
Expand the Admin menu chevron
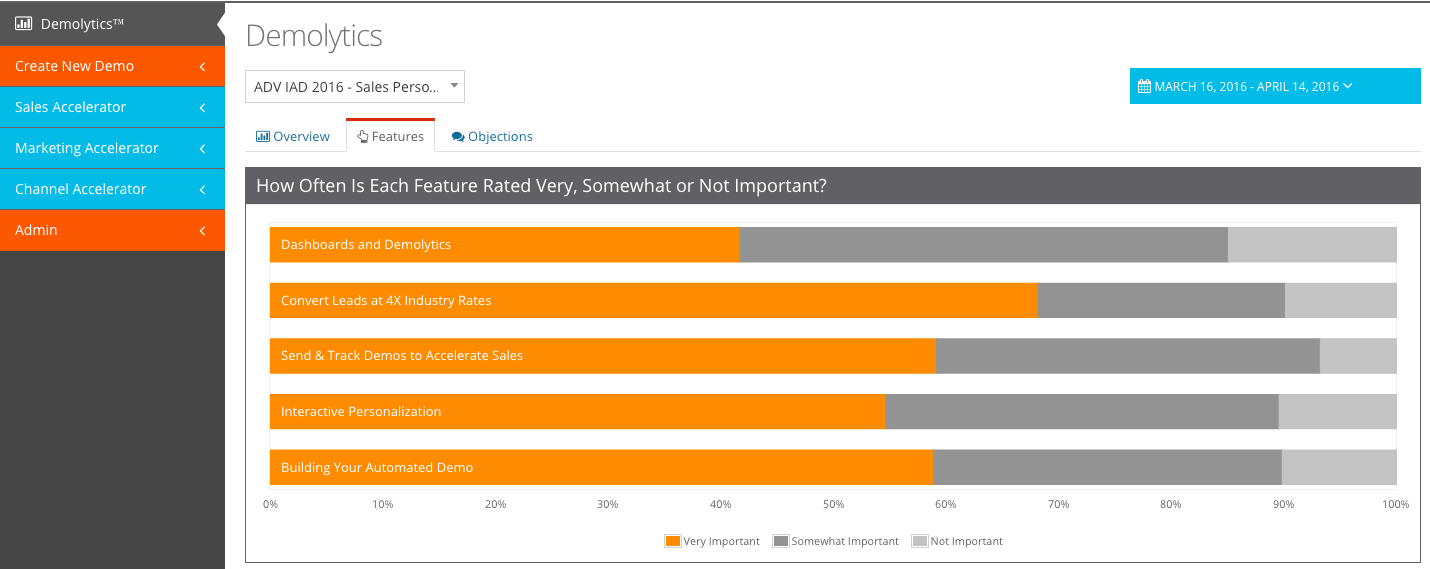pyautogui.click(x=202, y=230)
